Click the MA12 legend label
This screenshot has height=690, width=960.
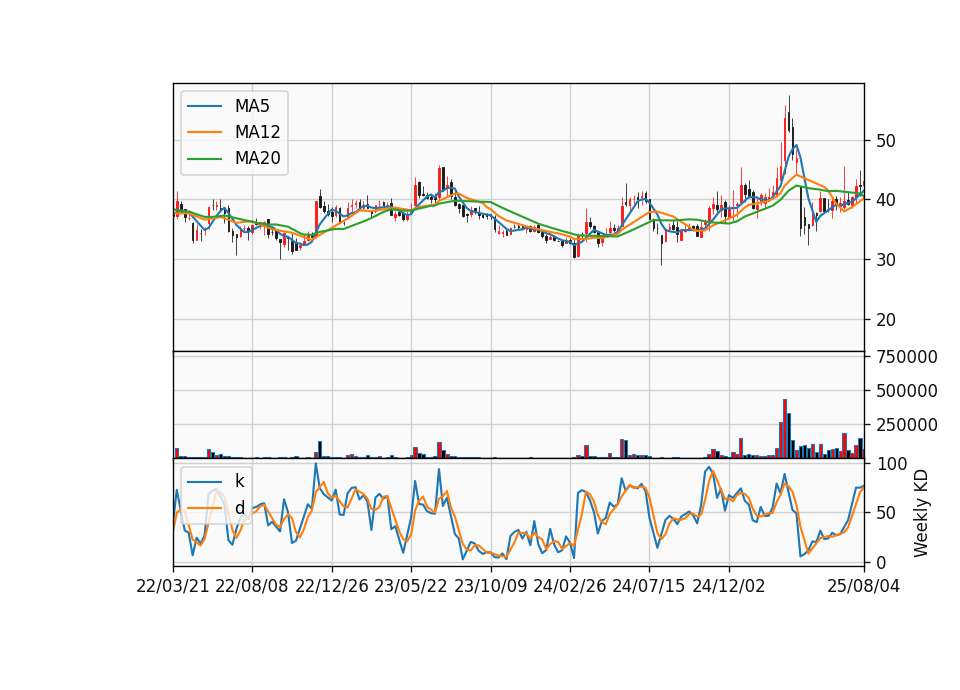click(257, 132)
